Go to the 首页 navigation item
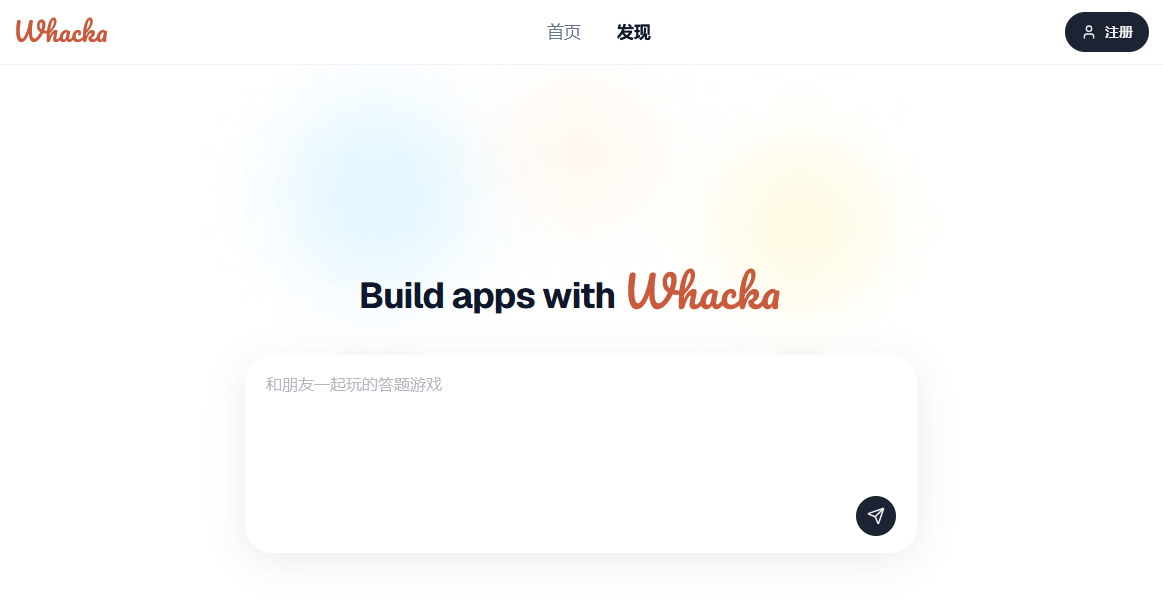 click(564, 32)
